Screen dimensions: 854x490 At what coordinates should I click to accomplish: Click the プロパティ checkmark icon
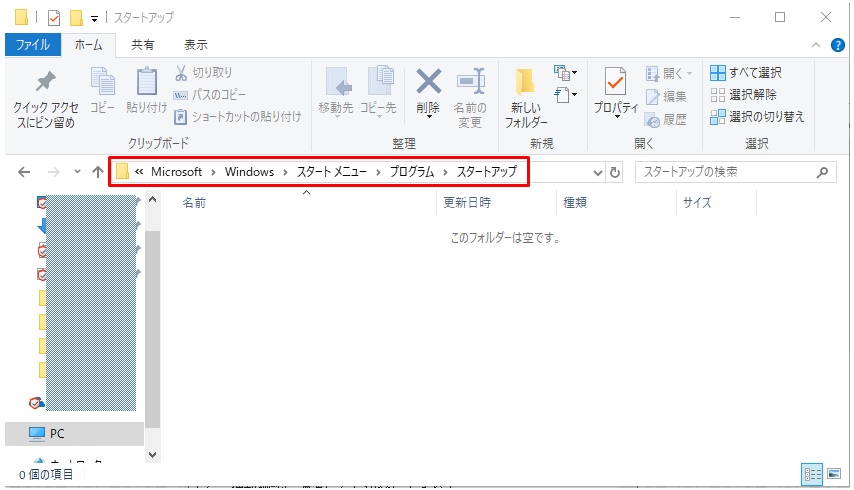pos(615,82)
